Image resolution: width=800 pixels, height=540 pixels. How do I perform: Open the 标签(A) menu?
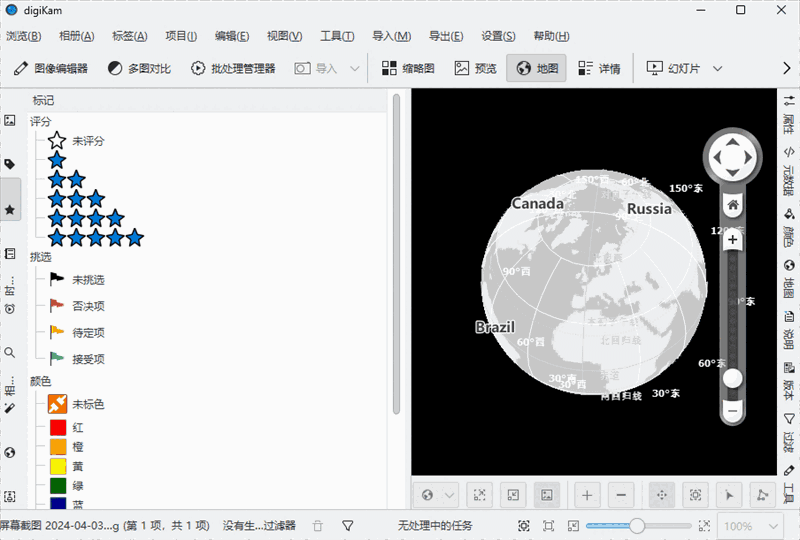[x=129, y=36]
